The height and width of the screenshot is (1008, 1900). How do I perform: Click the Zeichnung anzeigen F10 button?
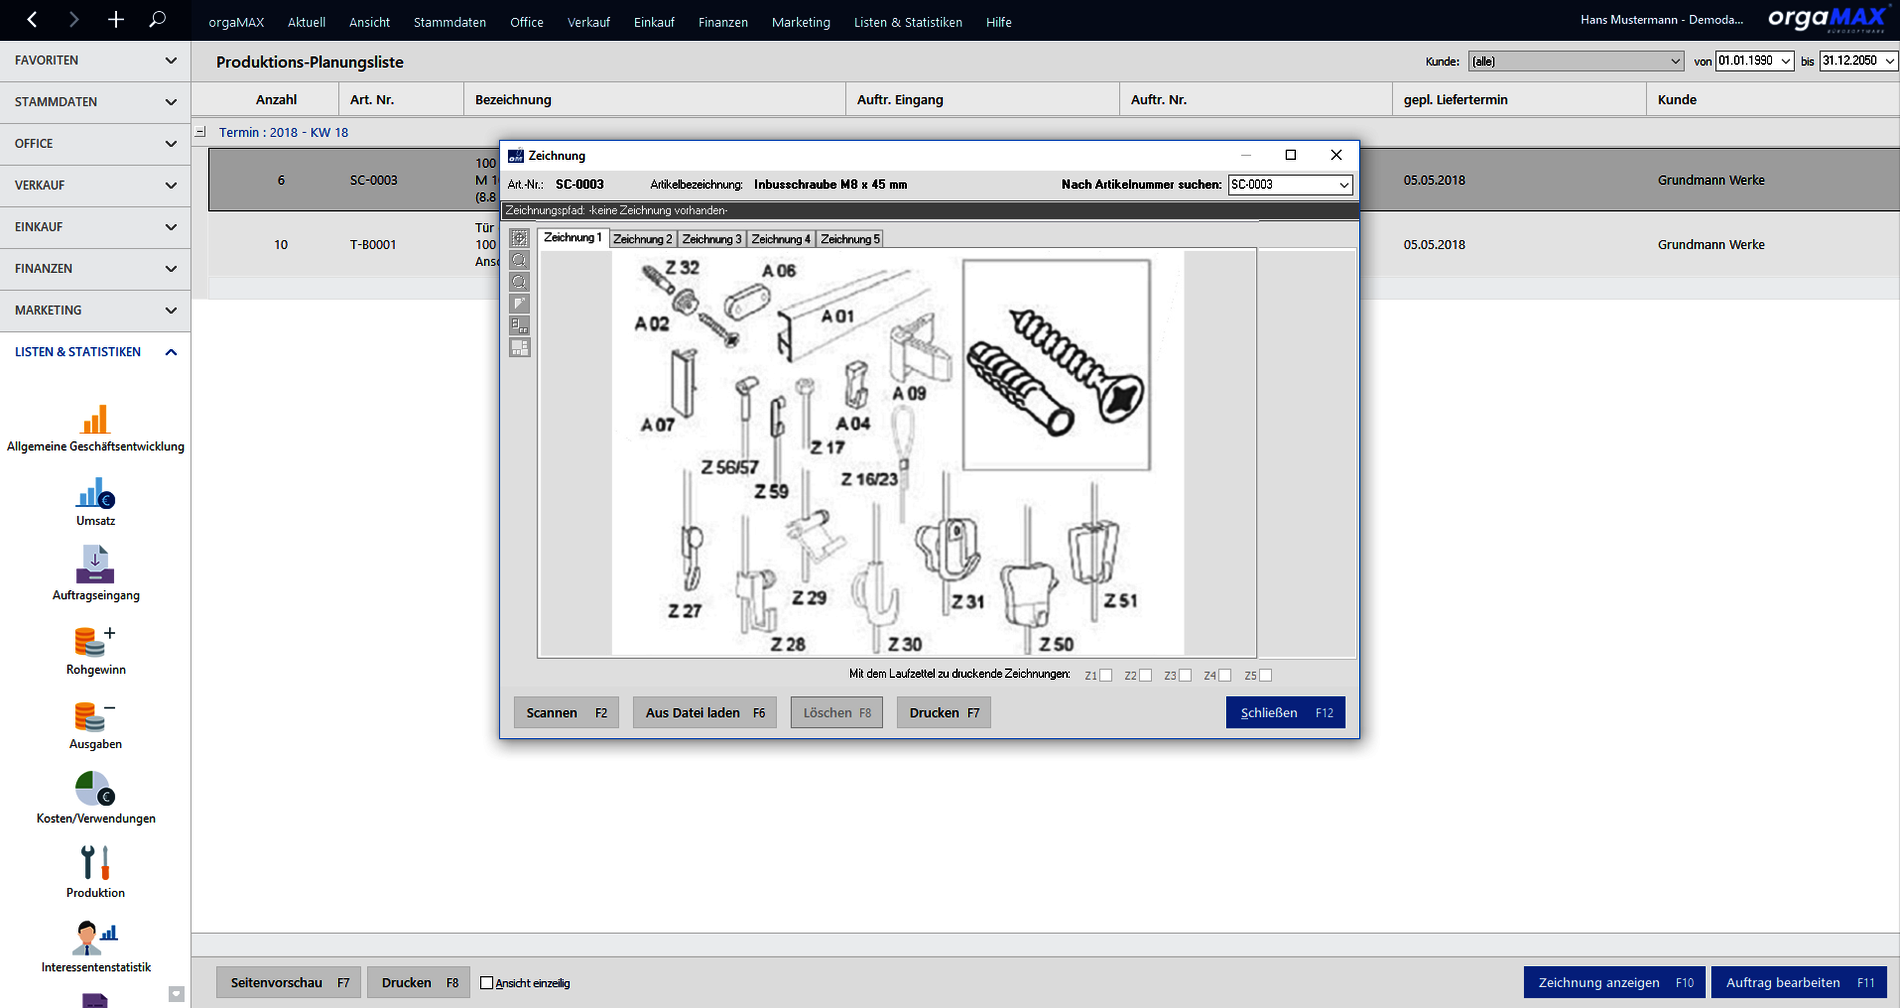tap(1616, 983)
